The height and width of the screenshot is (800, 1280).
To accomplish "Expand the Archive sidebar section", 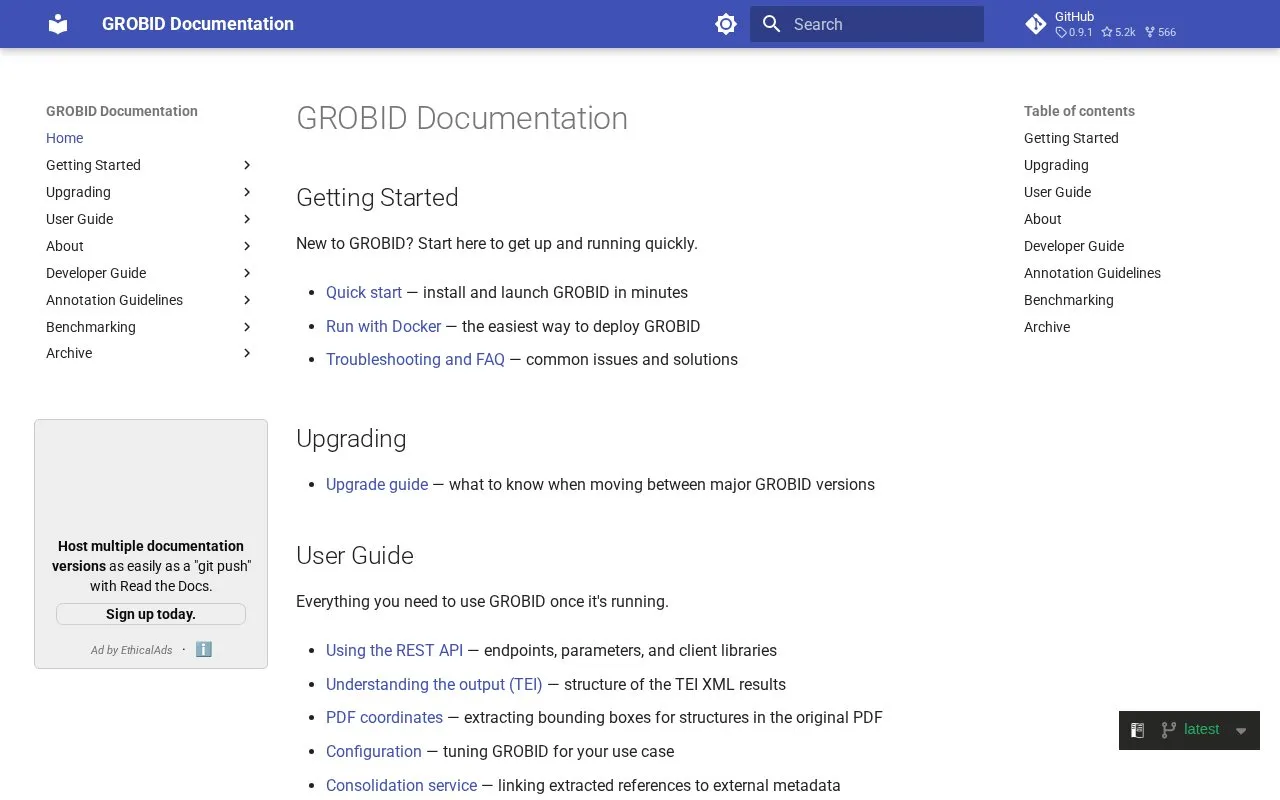I will pos(247,353).
